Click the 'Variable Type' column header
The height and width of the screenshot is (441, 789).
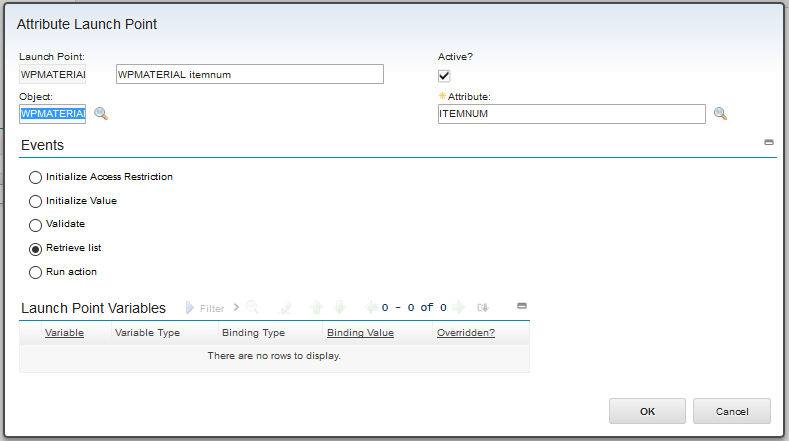click(147, 333)
